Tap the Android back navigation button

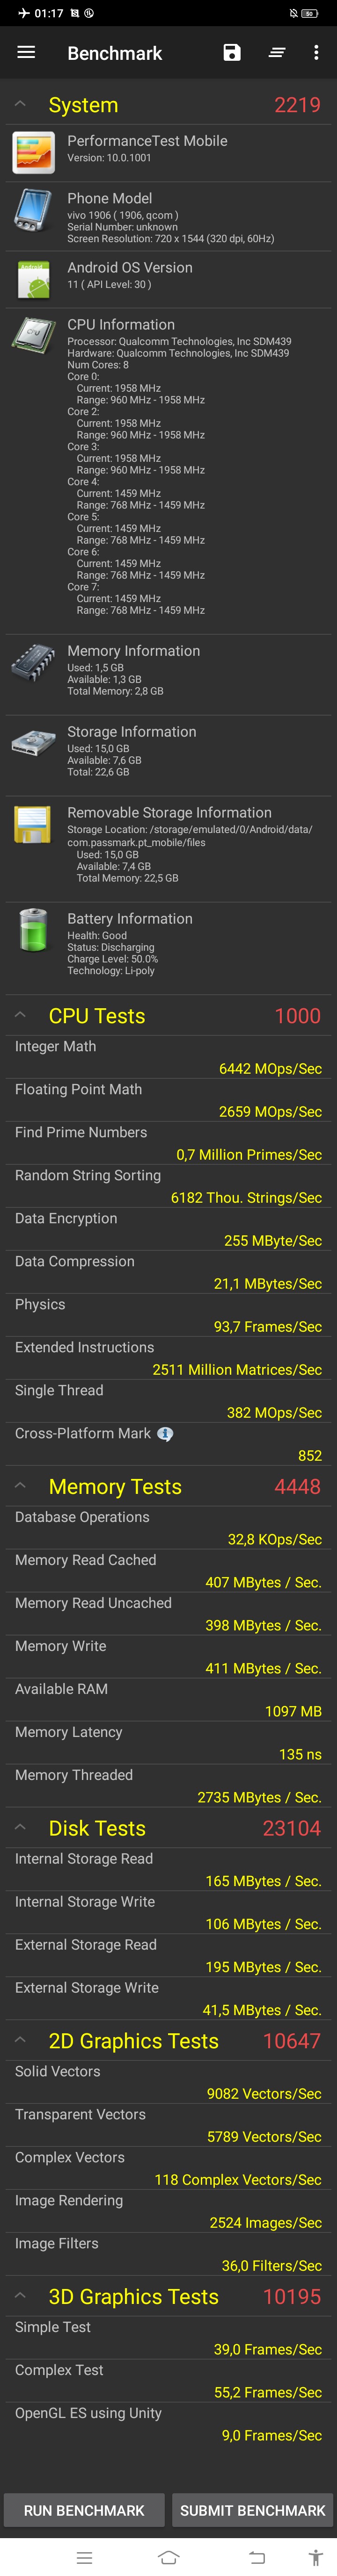click(x=257, y=2557)
